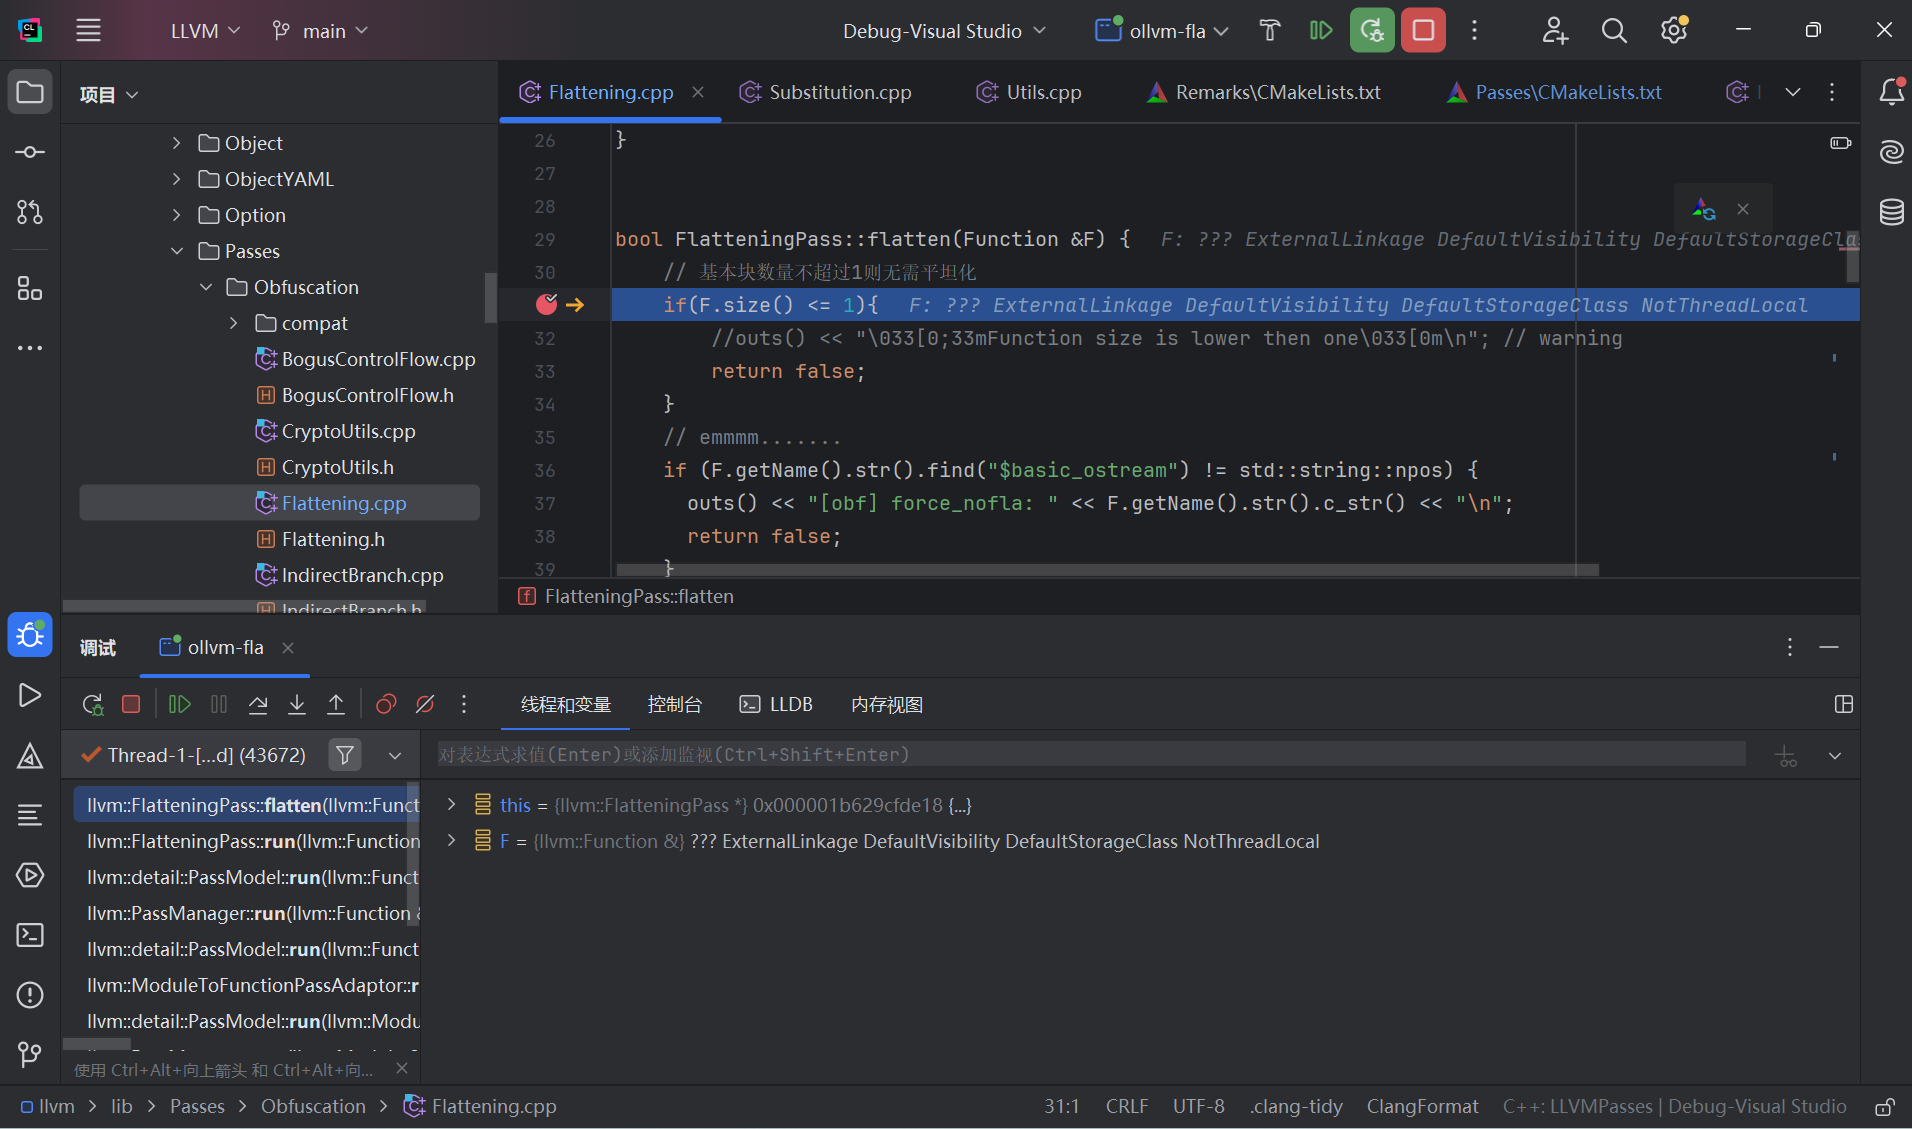Show hidden editor tabs dropdown
This screenshot has width=1912, height=1129.
pyautogui.click(x=1793, y=92)
